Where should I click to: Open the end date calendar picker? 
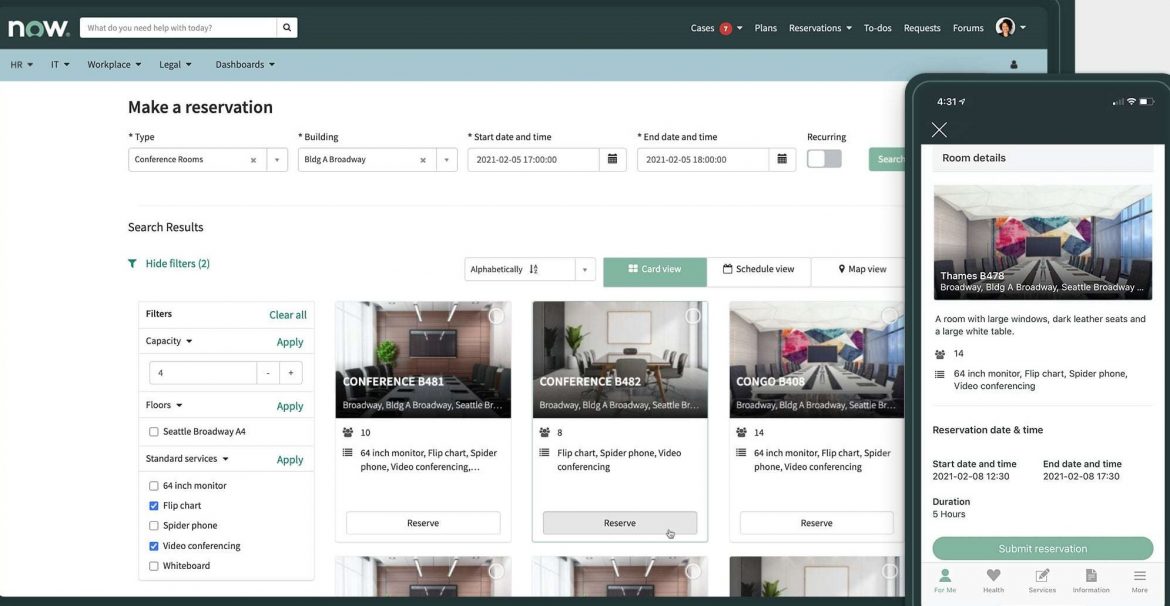pyautogui.click(x=782, y=160)
